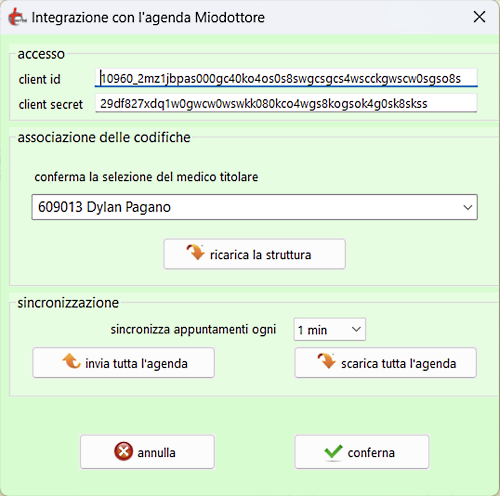Click the scarica tutta l'agenda button text
The image size is (500, 496).
pyautogui.click(x=398, y=364)
